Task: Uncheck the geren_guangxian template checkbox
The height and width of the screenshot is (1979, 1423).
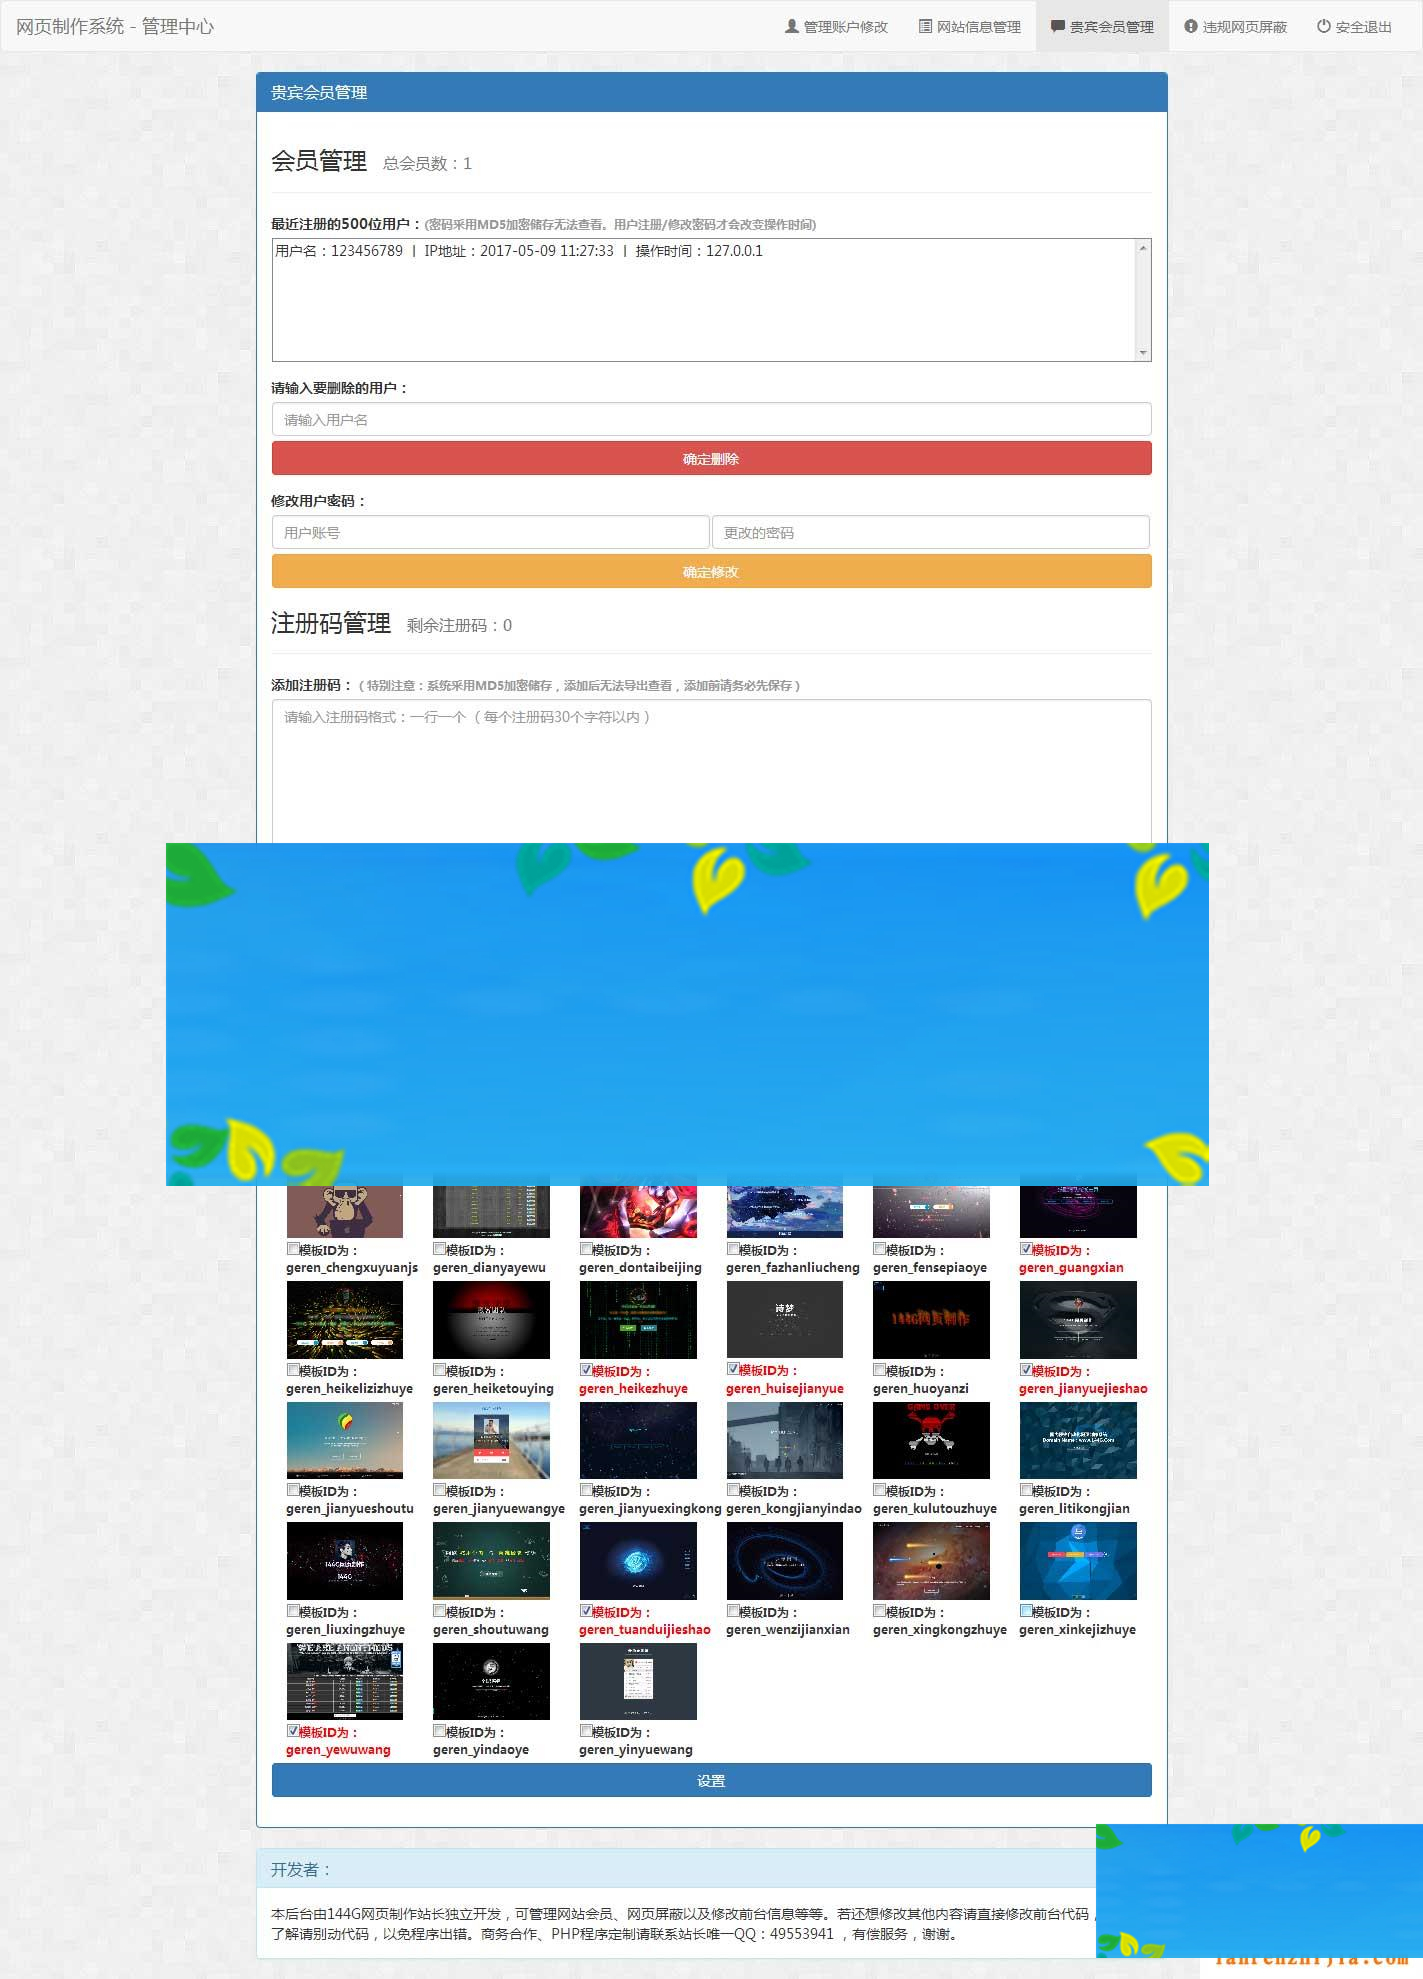Action: tap(1026, 1249)
